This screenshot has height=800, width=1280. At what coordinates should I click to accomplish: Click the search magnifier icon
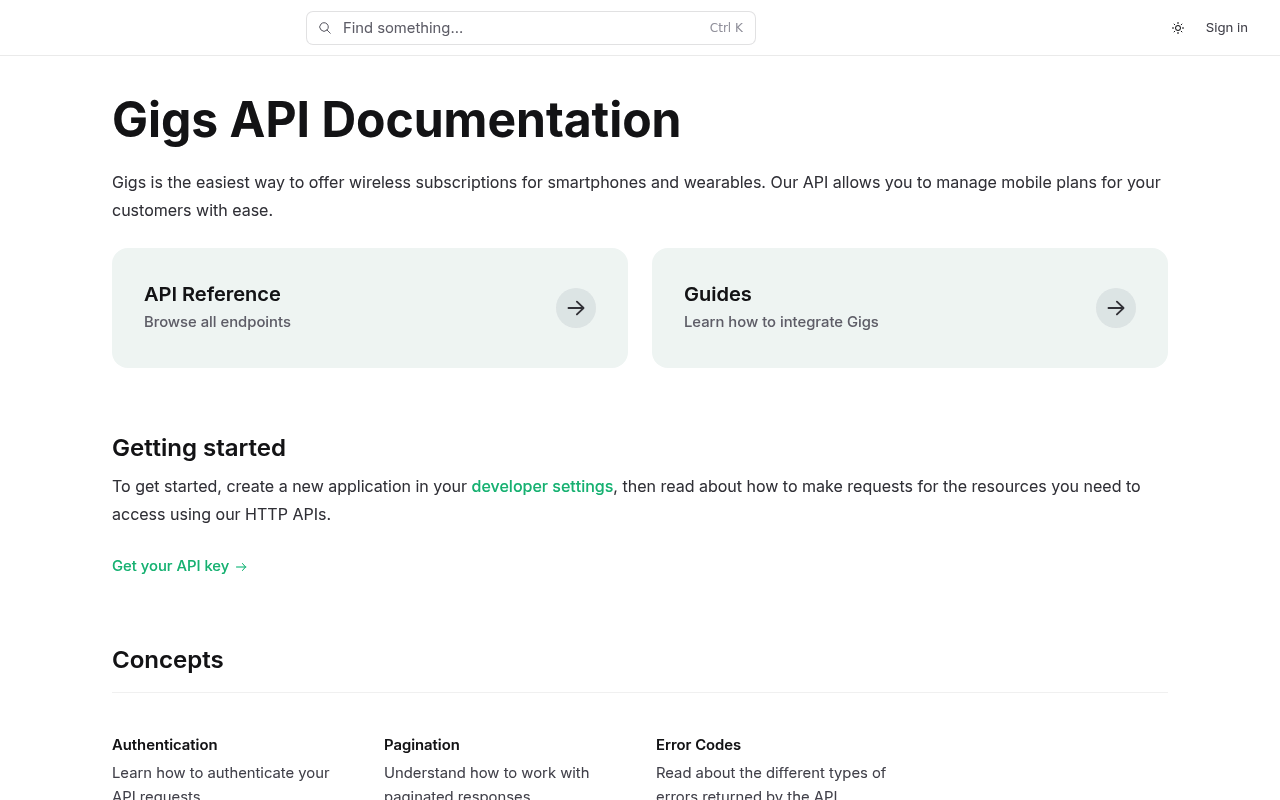coord(325,28)
